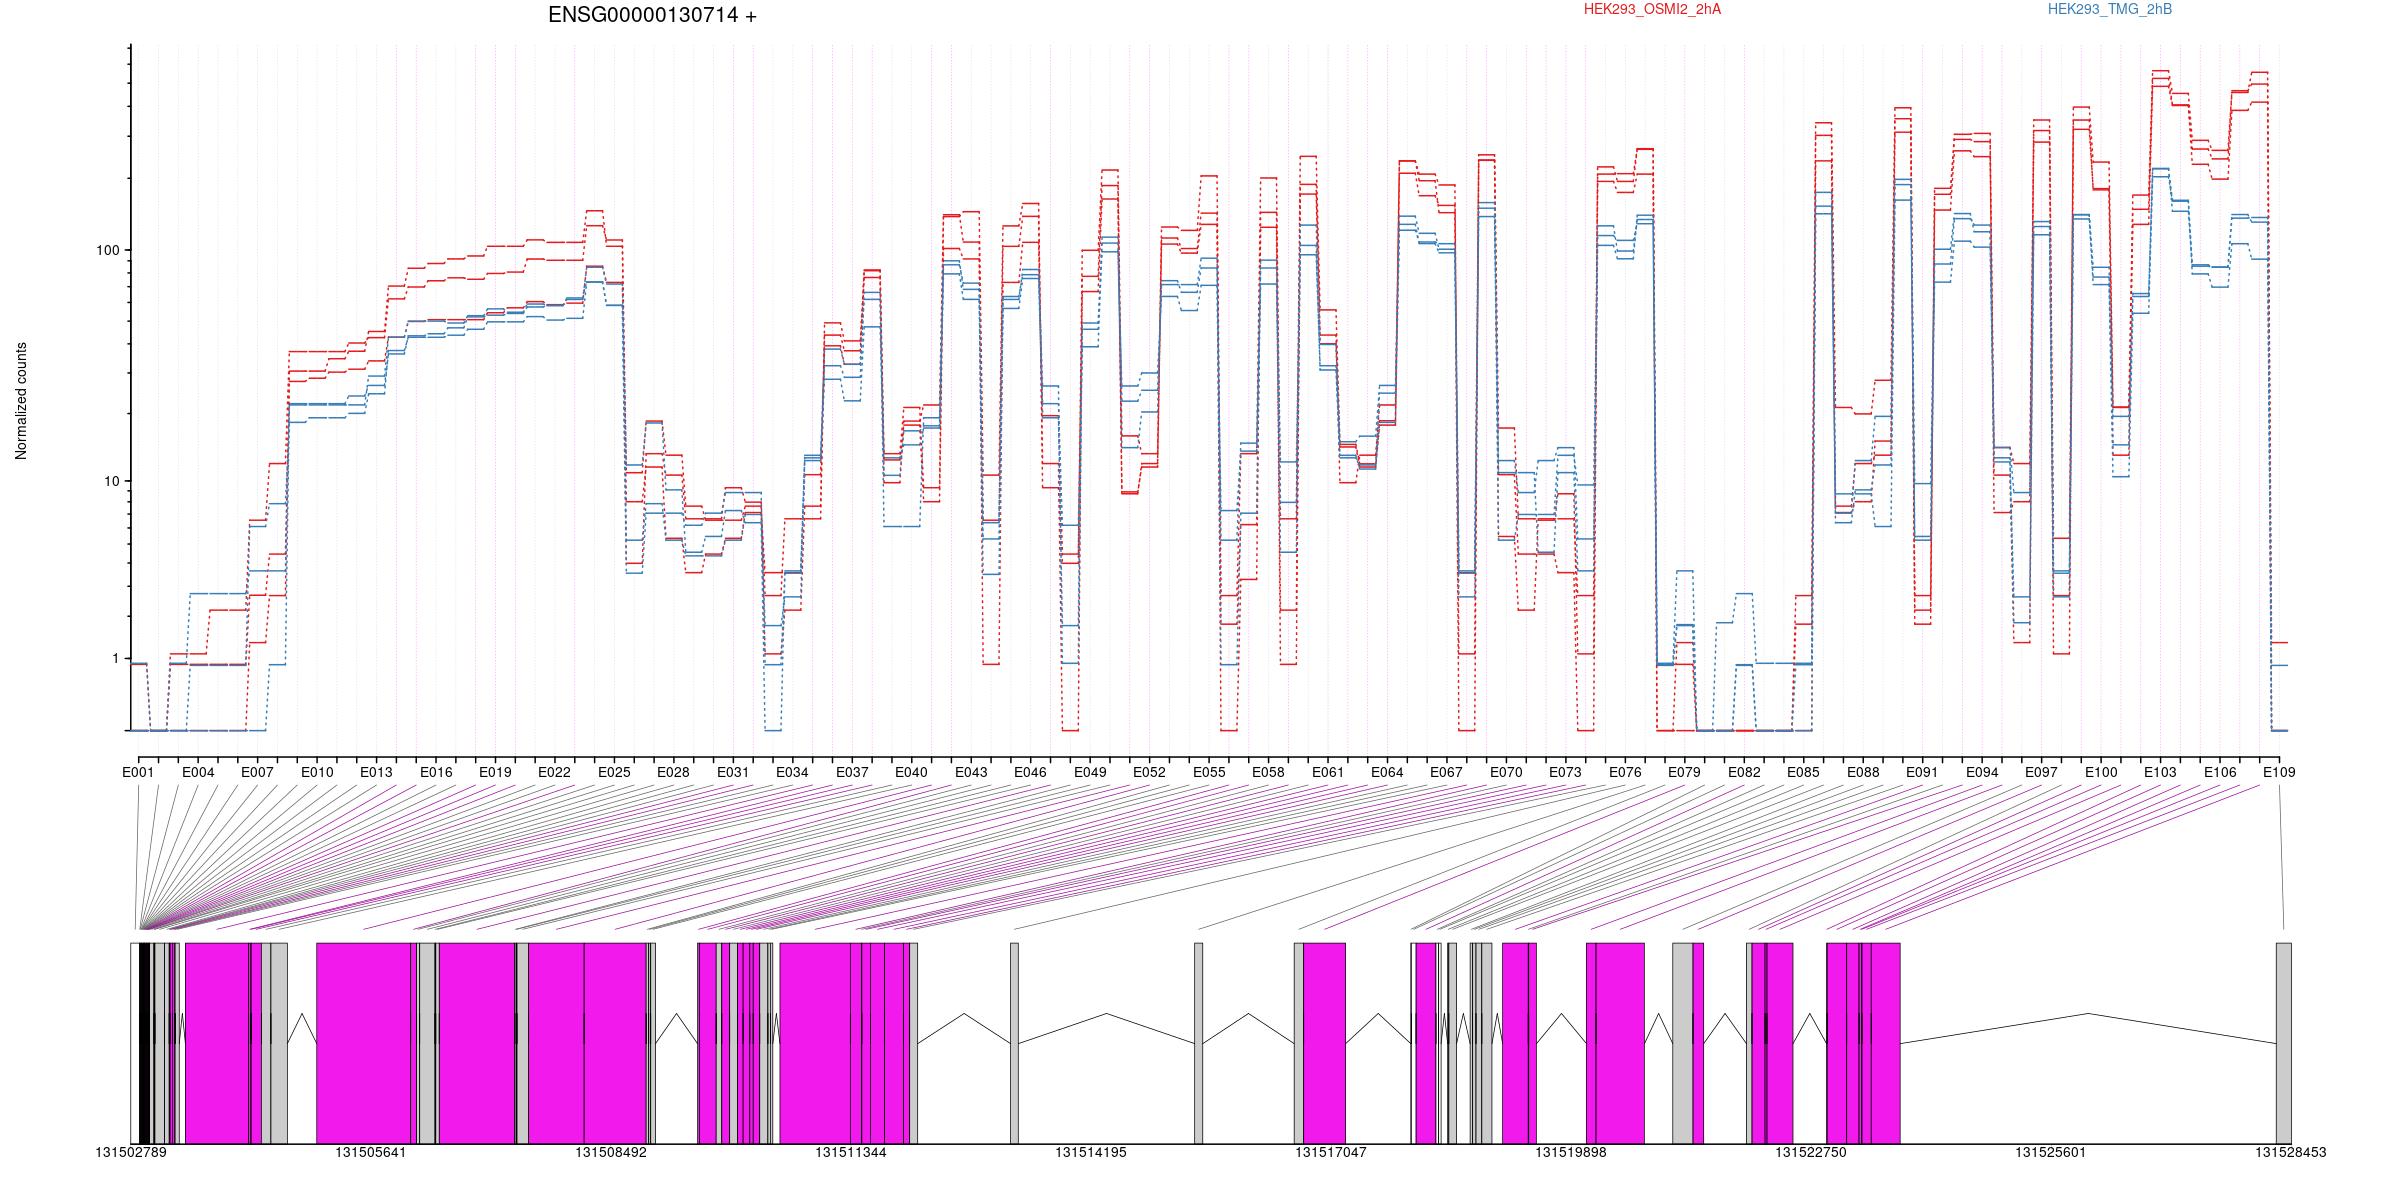Click genomic coordinate 131517047
The width and height of the screenshot is (2400, 1200).
1331,1152
